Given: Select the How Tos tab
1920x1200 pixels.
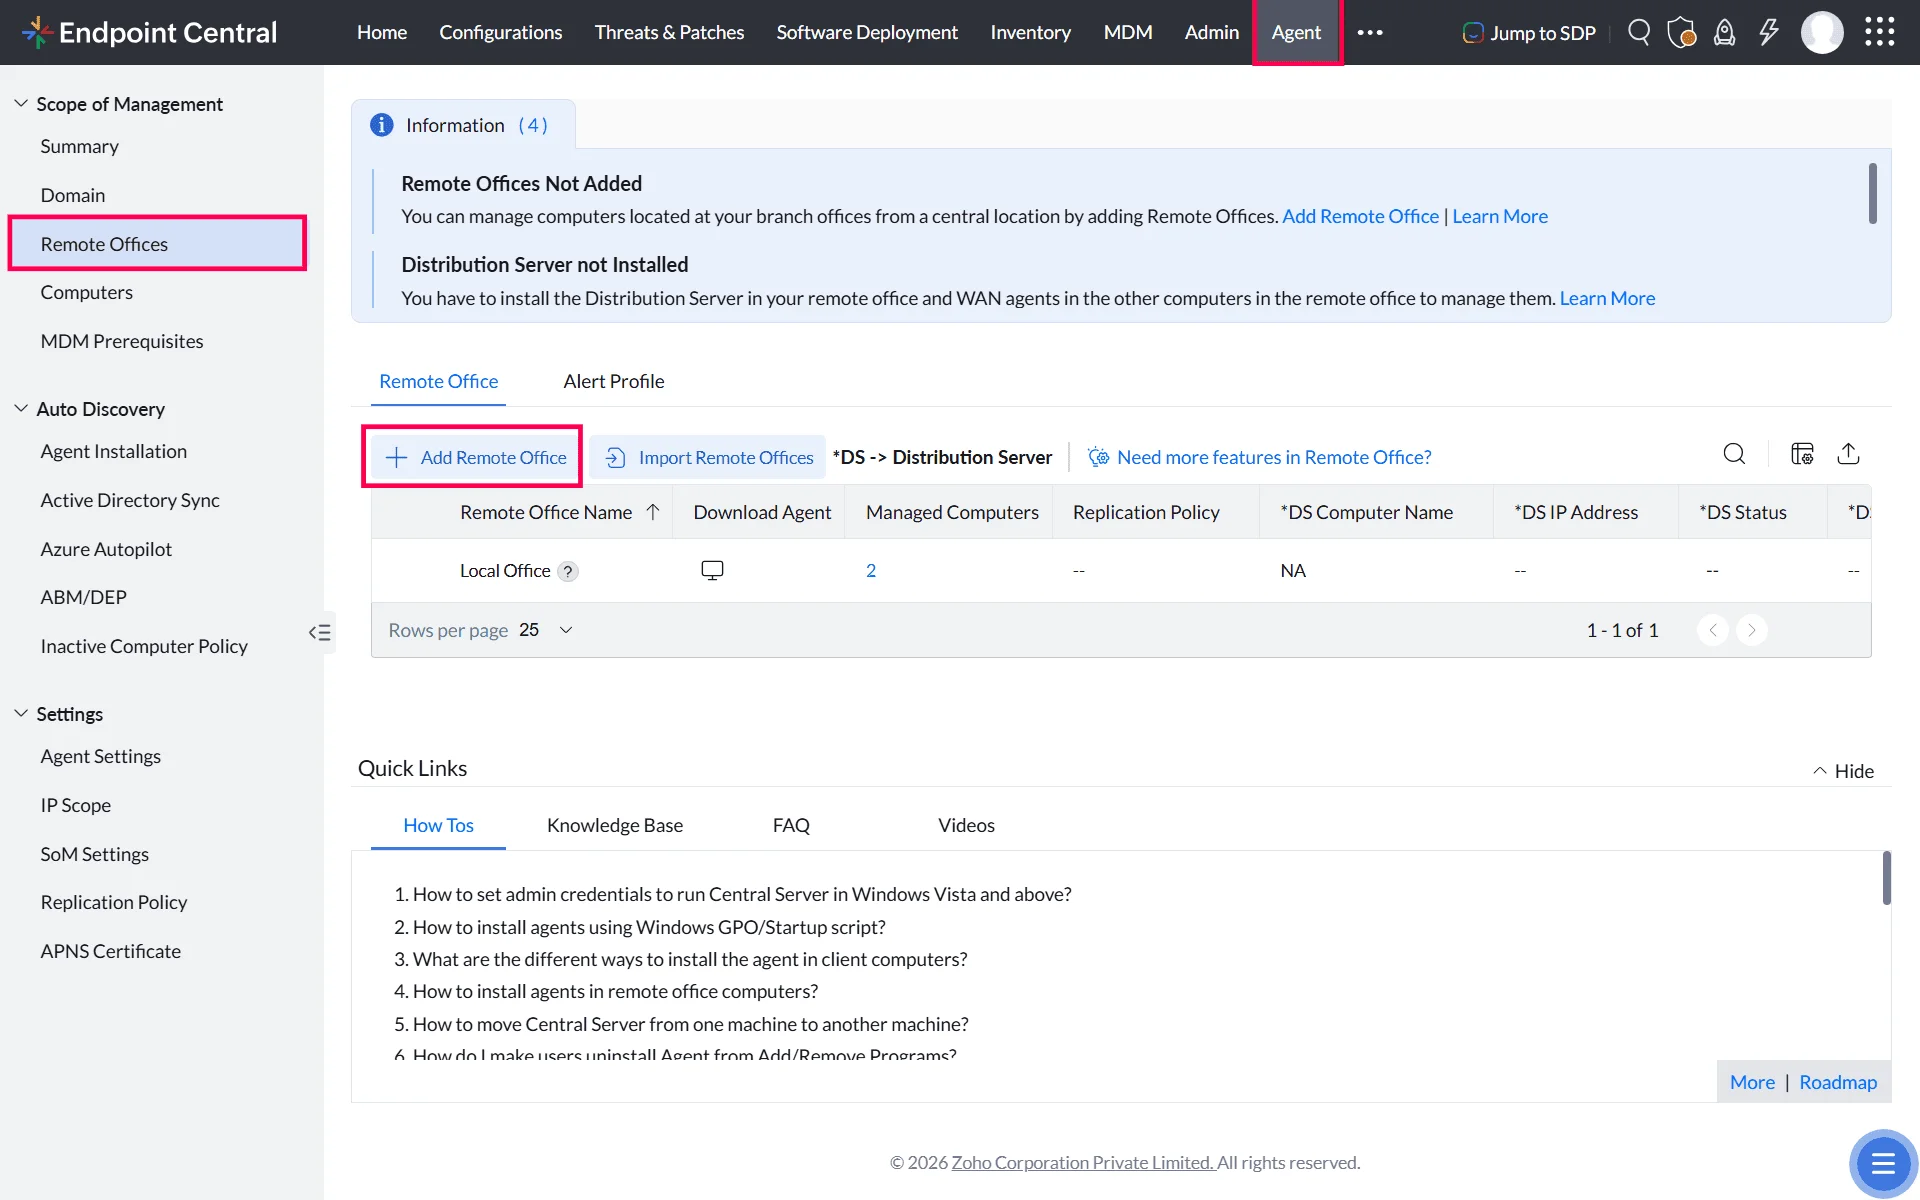Looking at the screenshot, I should tap(438, 825).
